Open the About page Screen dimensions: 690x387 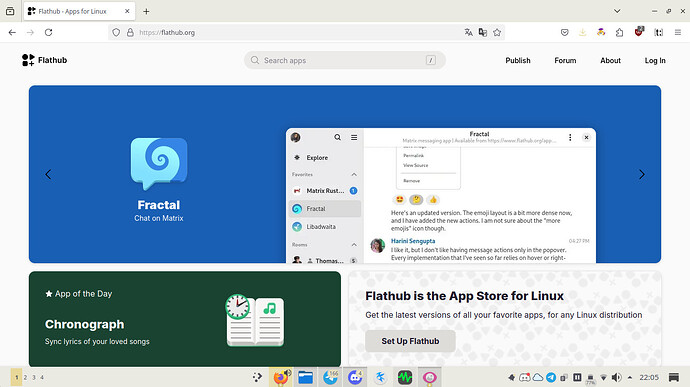(x=610, y=60)
